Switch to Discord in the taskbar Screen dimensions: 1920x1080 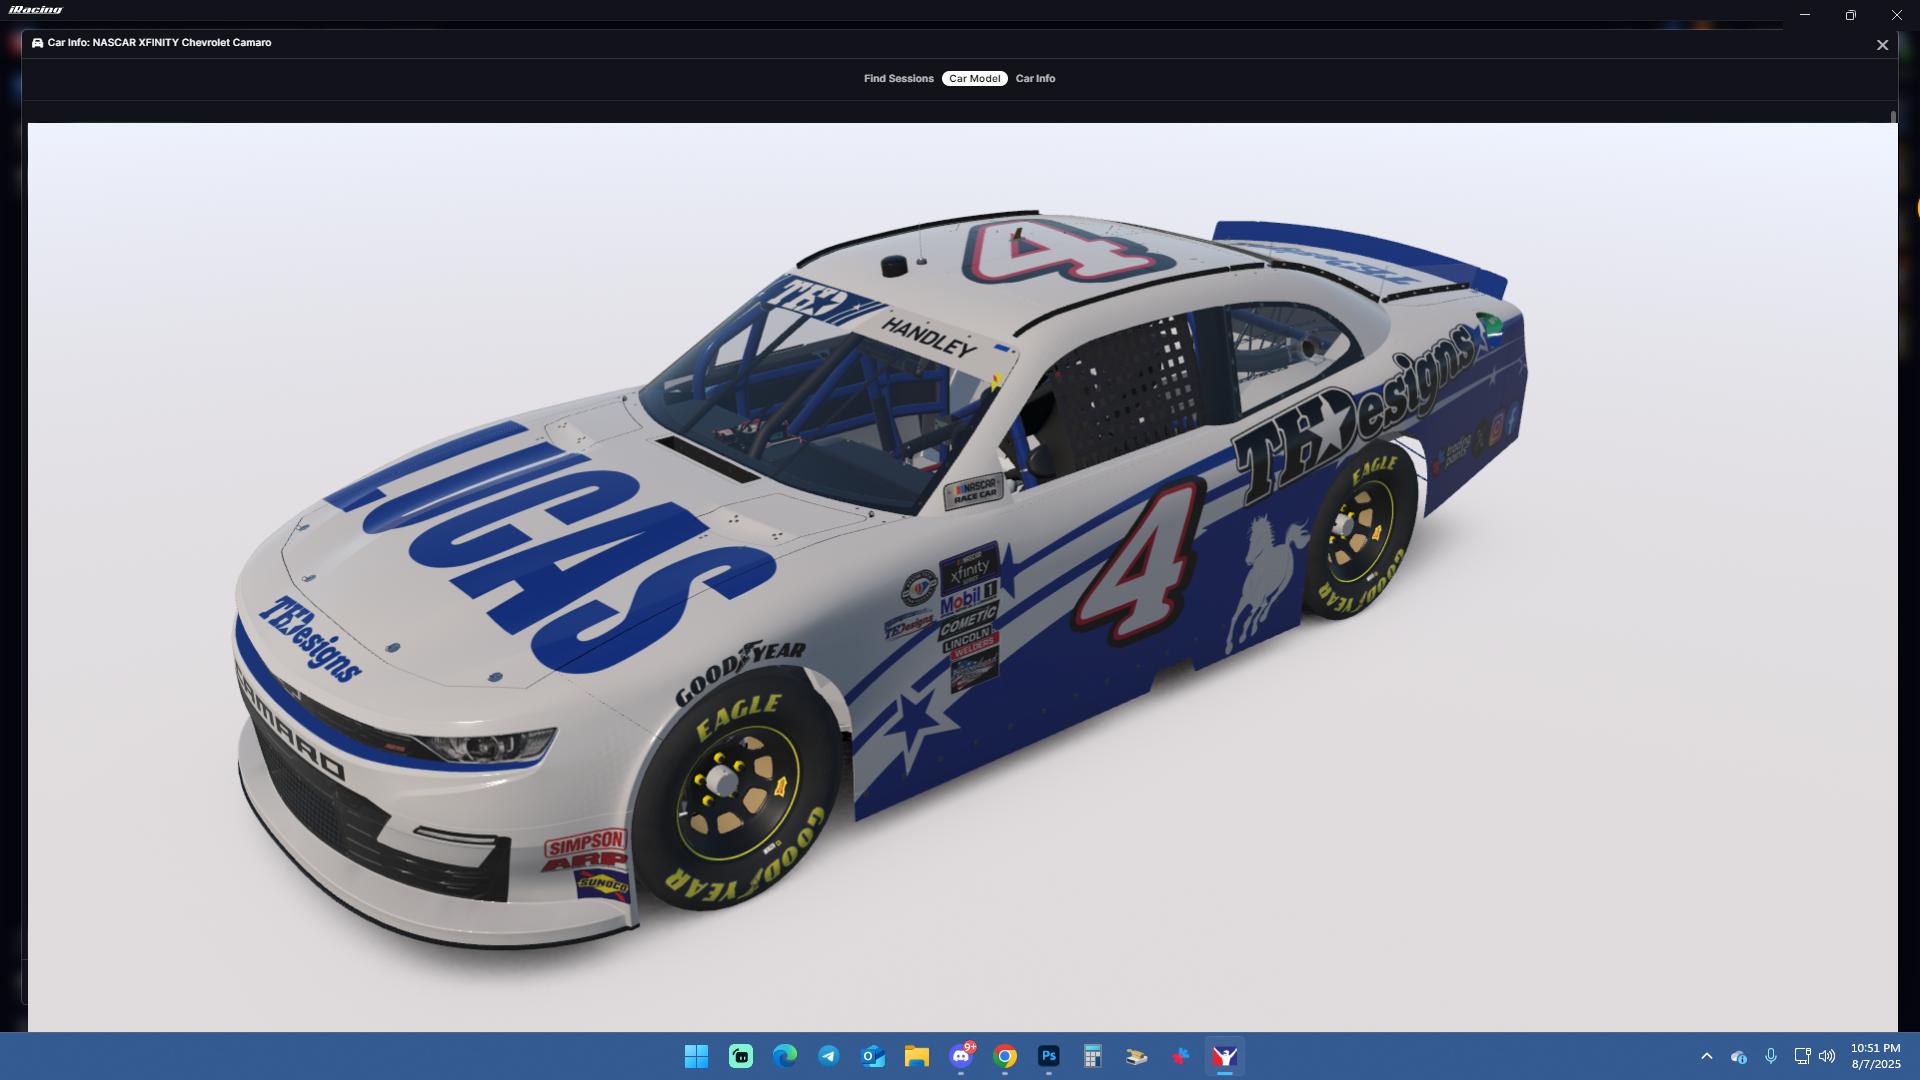[x=961, y=1056]
